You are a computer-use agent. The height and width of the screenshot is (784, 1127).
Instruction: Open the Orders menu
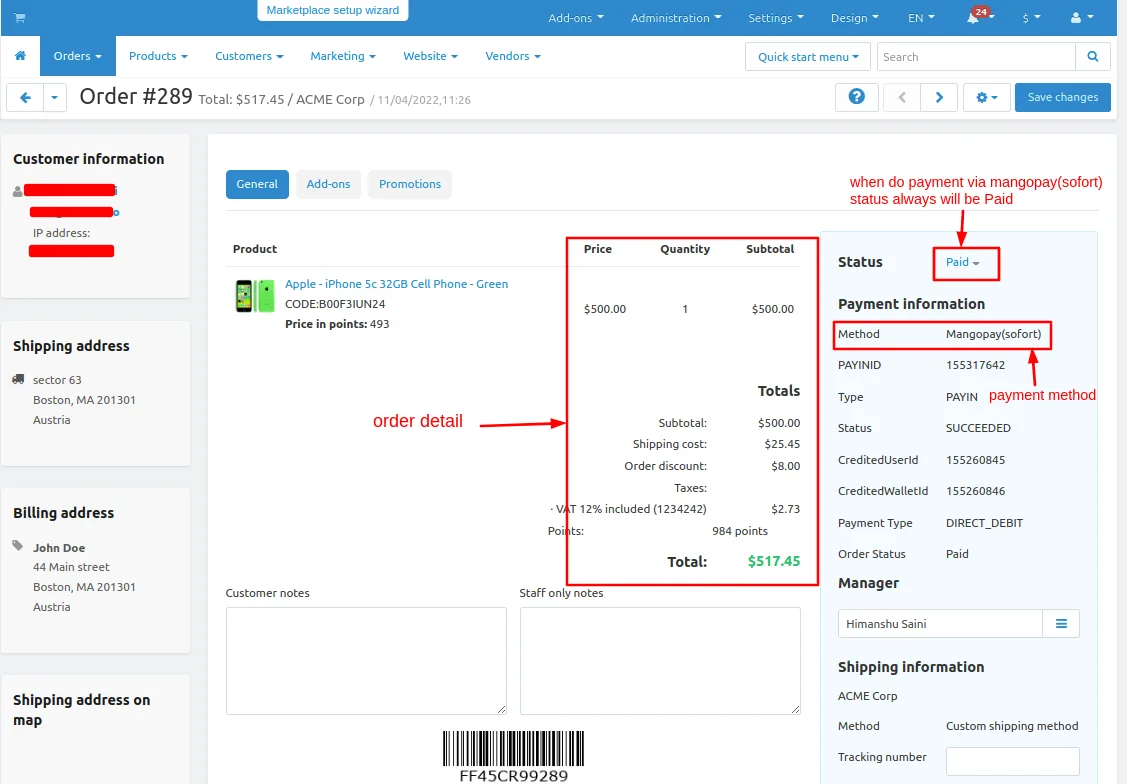point(78,56)
